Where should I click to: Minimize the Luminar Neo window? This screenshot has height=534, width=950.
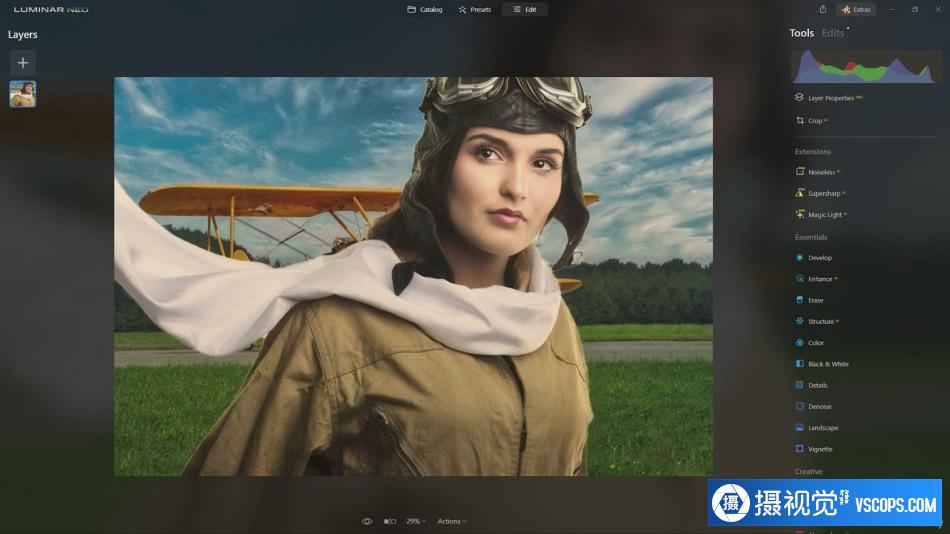point(892,10)
